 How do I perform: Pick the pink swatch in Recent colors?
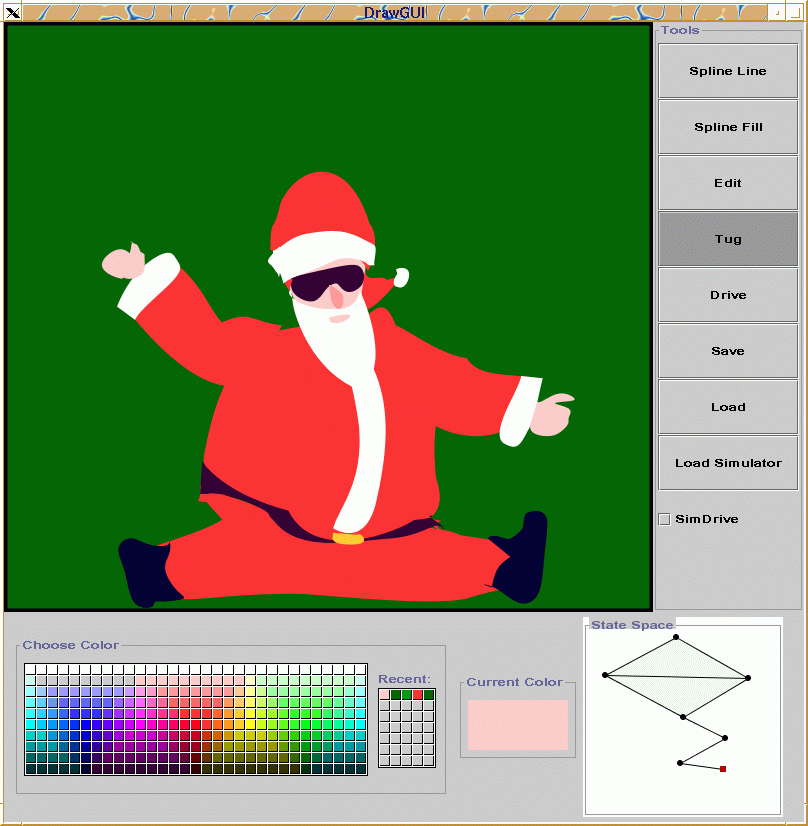click(x=385, y=695)
